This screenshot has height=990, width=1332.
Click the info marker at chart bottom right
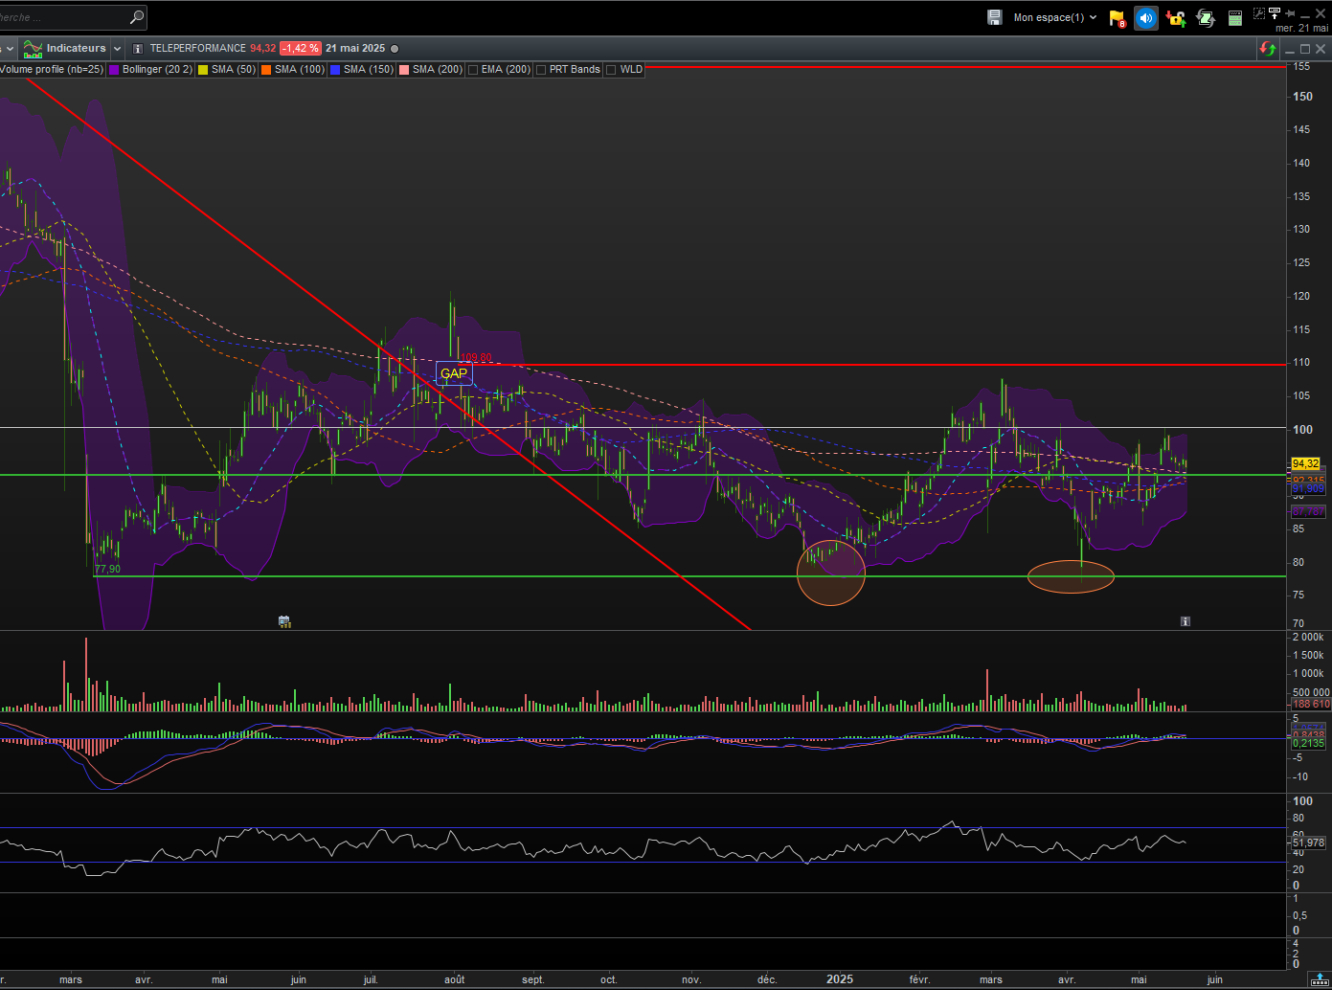point(1185,621)
